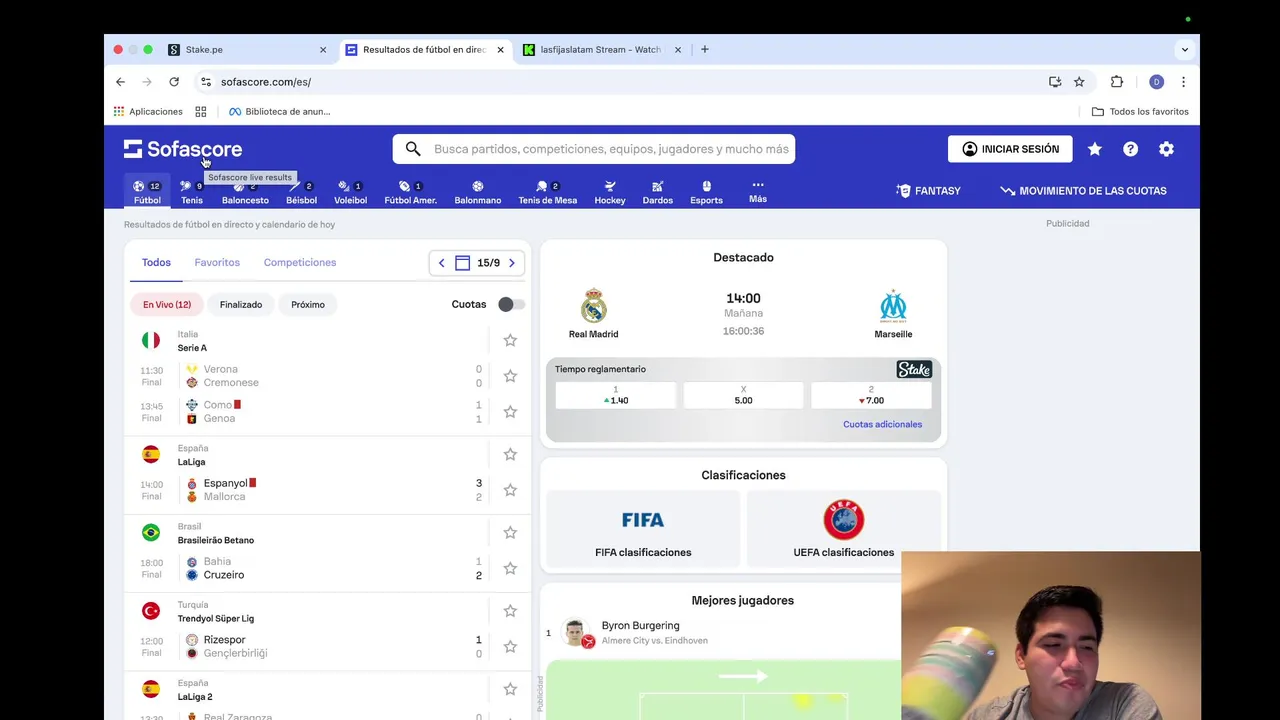Open the Béisbol sport category

pos(301,192)
